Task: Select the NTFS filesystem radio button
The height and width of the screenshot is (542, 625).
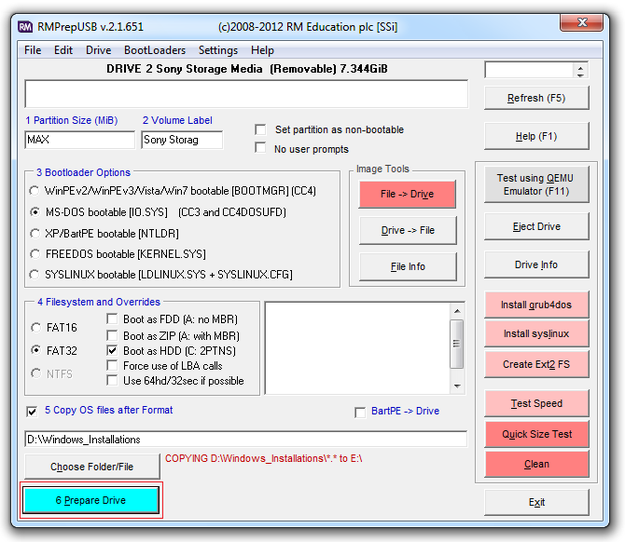Action: [x=36, y=373]
